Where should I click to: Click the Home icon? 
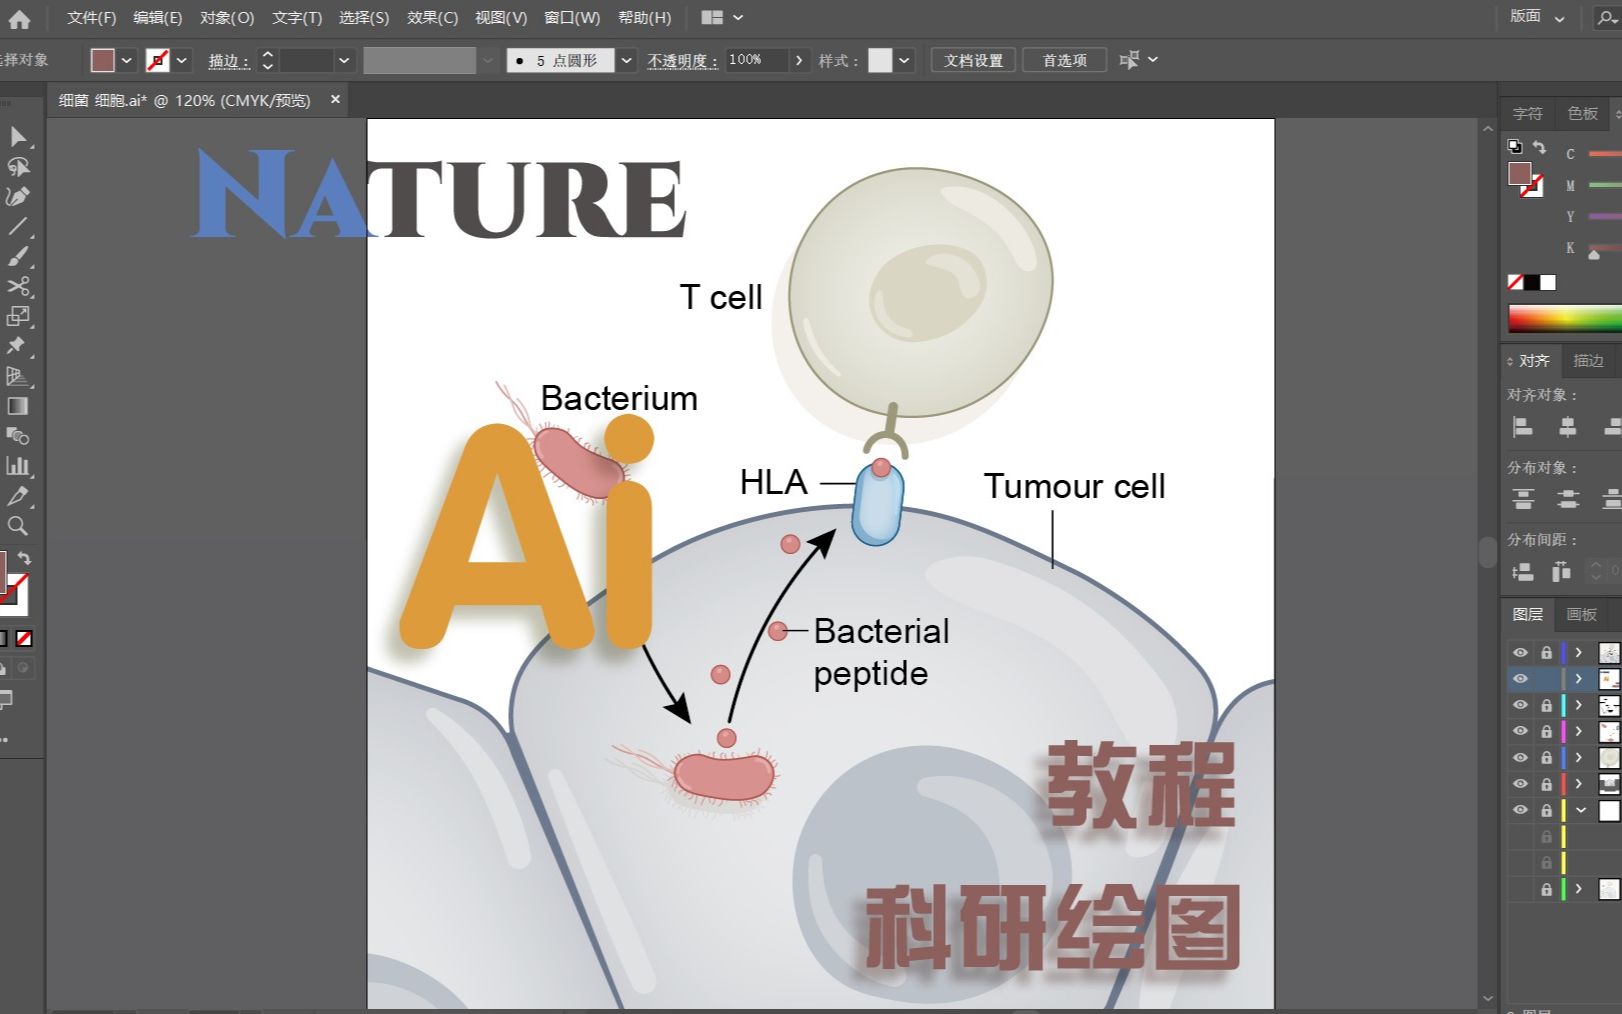(19, 18)
